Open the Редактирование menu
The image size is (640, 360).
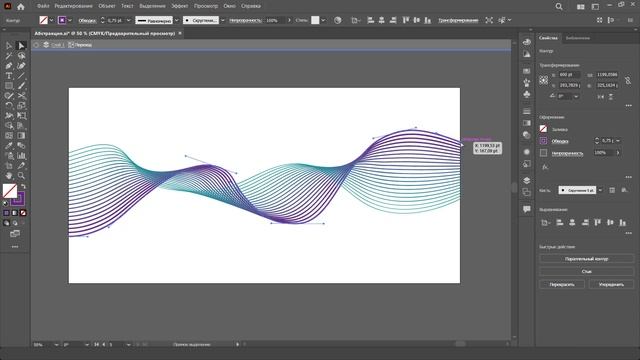tap(73, 6)
